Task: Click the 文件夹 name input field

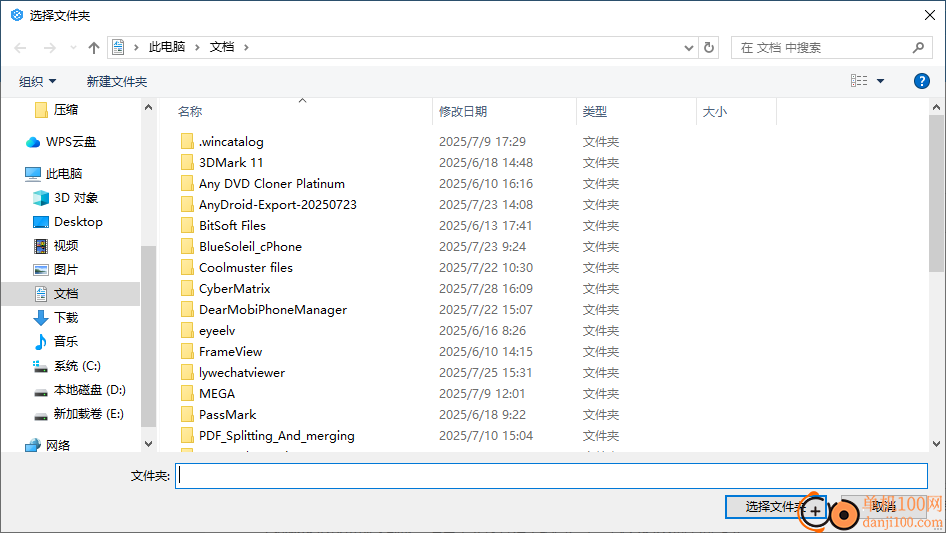Action: pos(551,476)
